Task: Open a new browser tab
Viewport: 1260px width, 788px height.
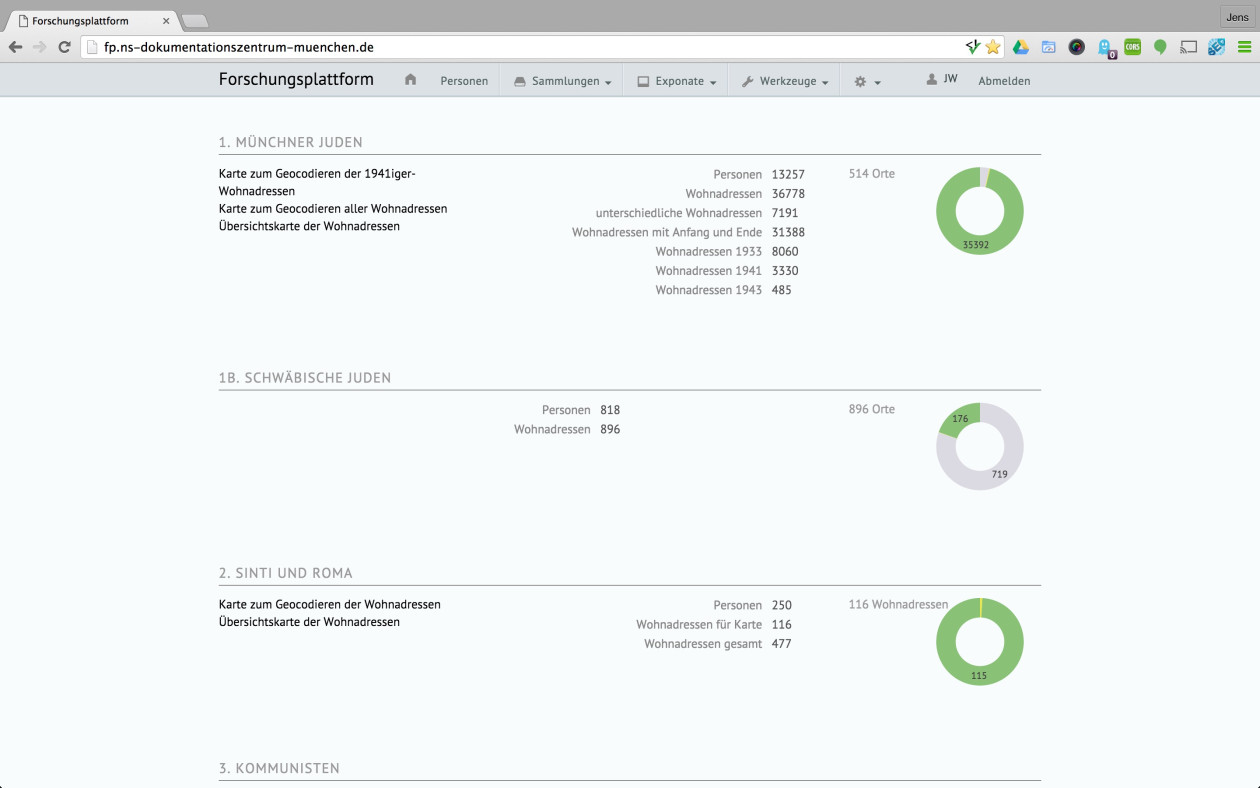Action: click(194, 21)
